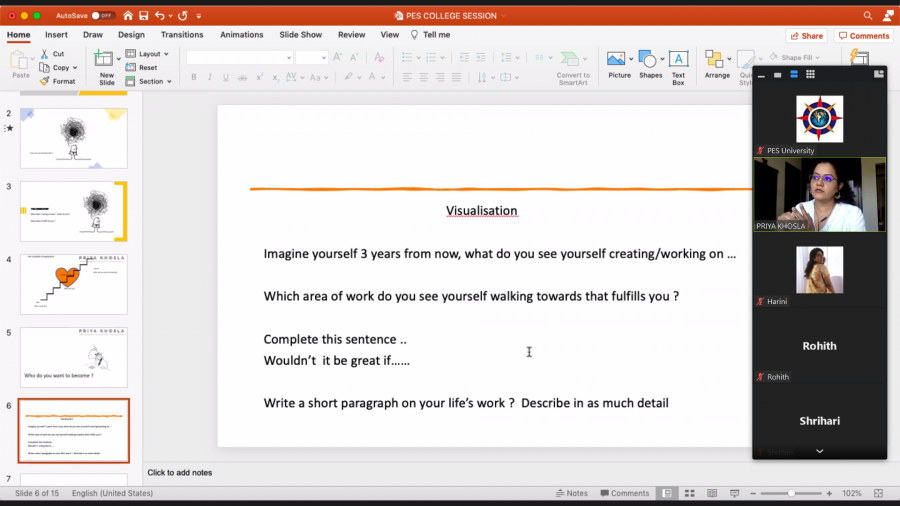Open the font name combo box
Screen dimensions: 900x506
[239, 58]
